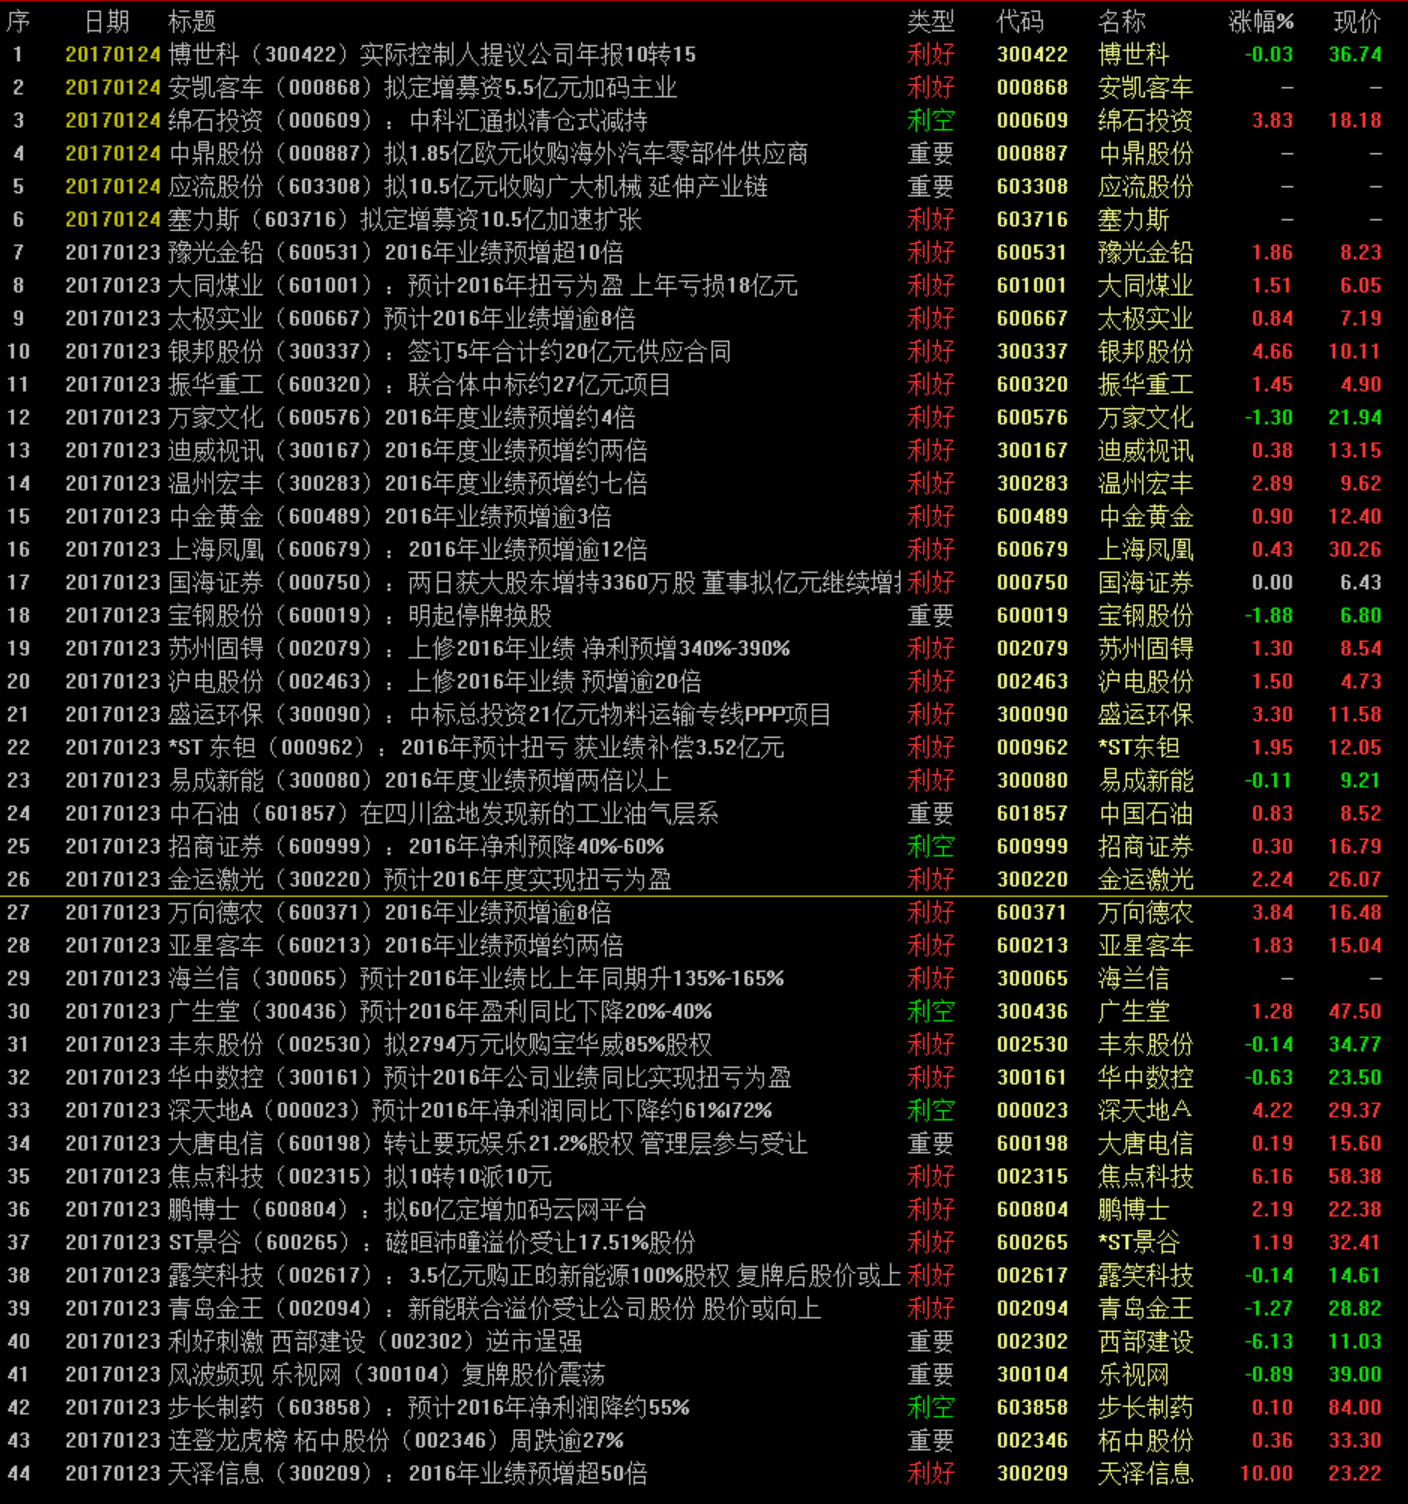Sort by the 现价 column header
This screenshot has width=1408, height=1504.
tap(1357, 21)
